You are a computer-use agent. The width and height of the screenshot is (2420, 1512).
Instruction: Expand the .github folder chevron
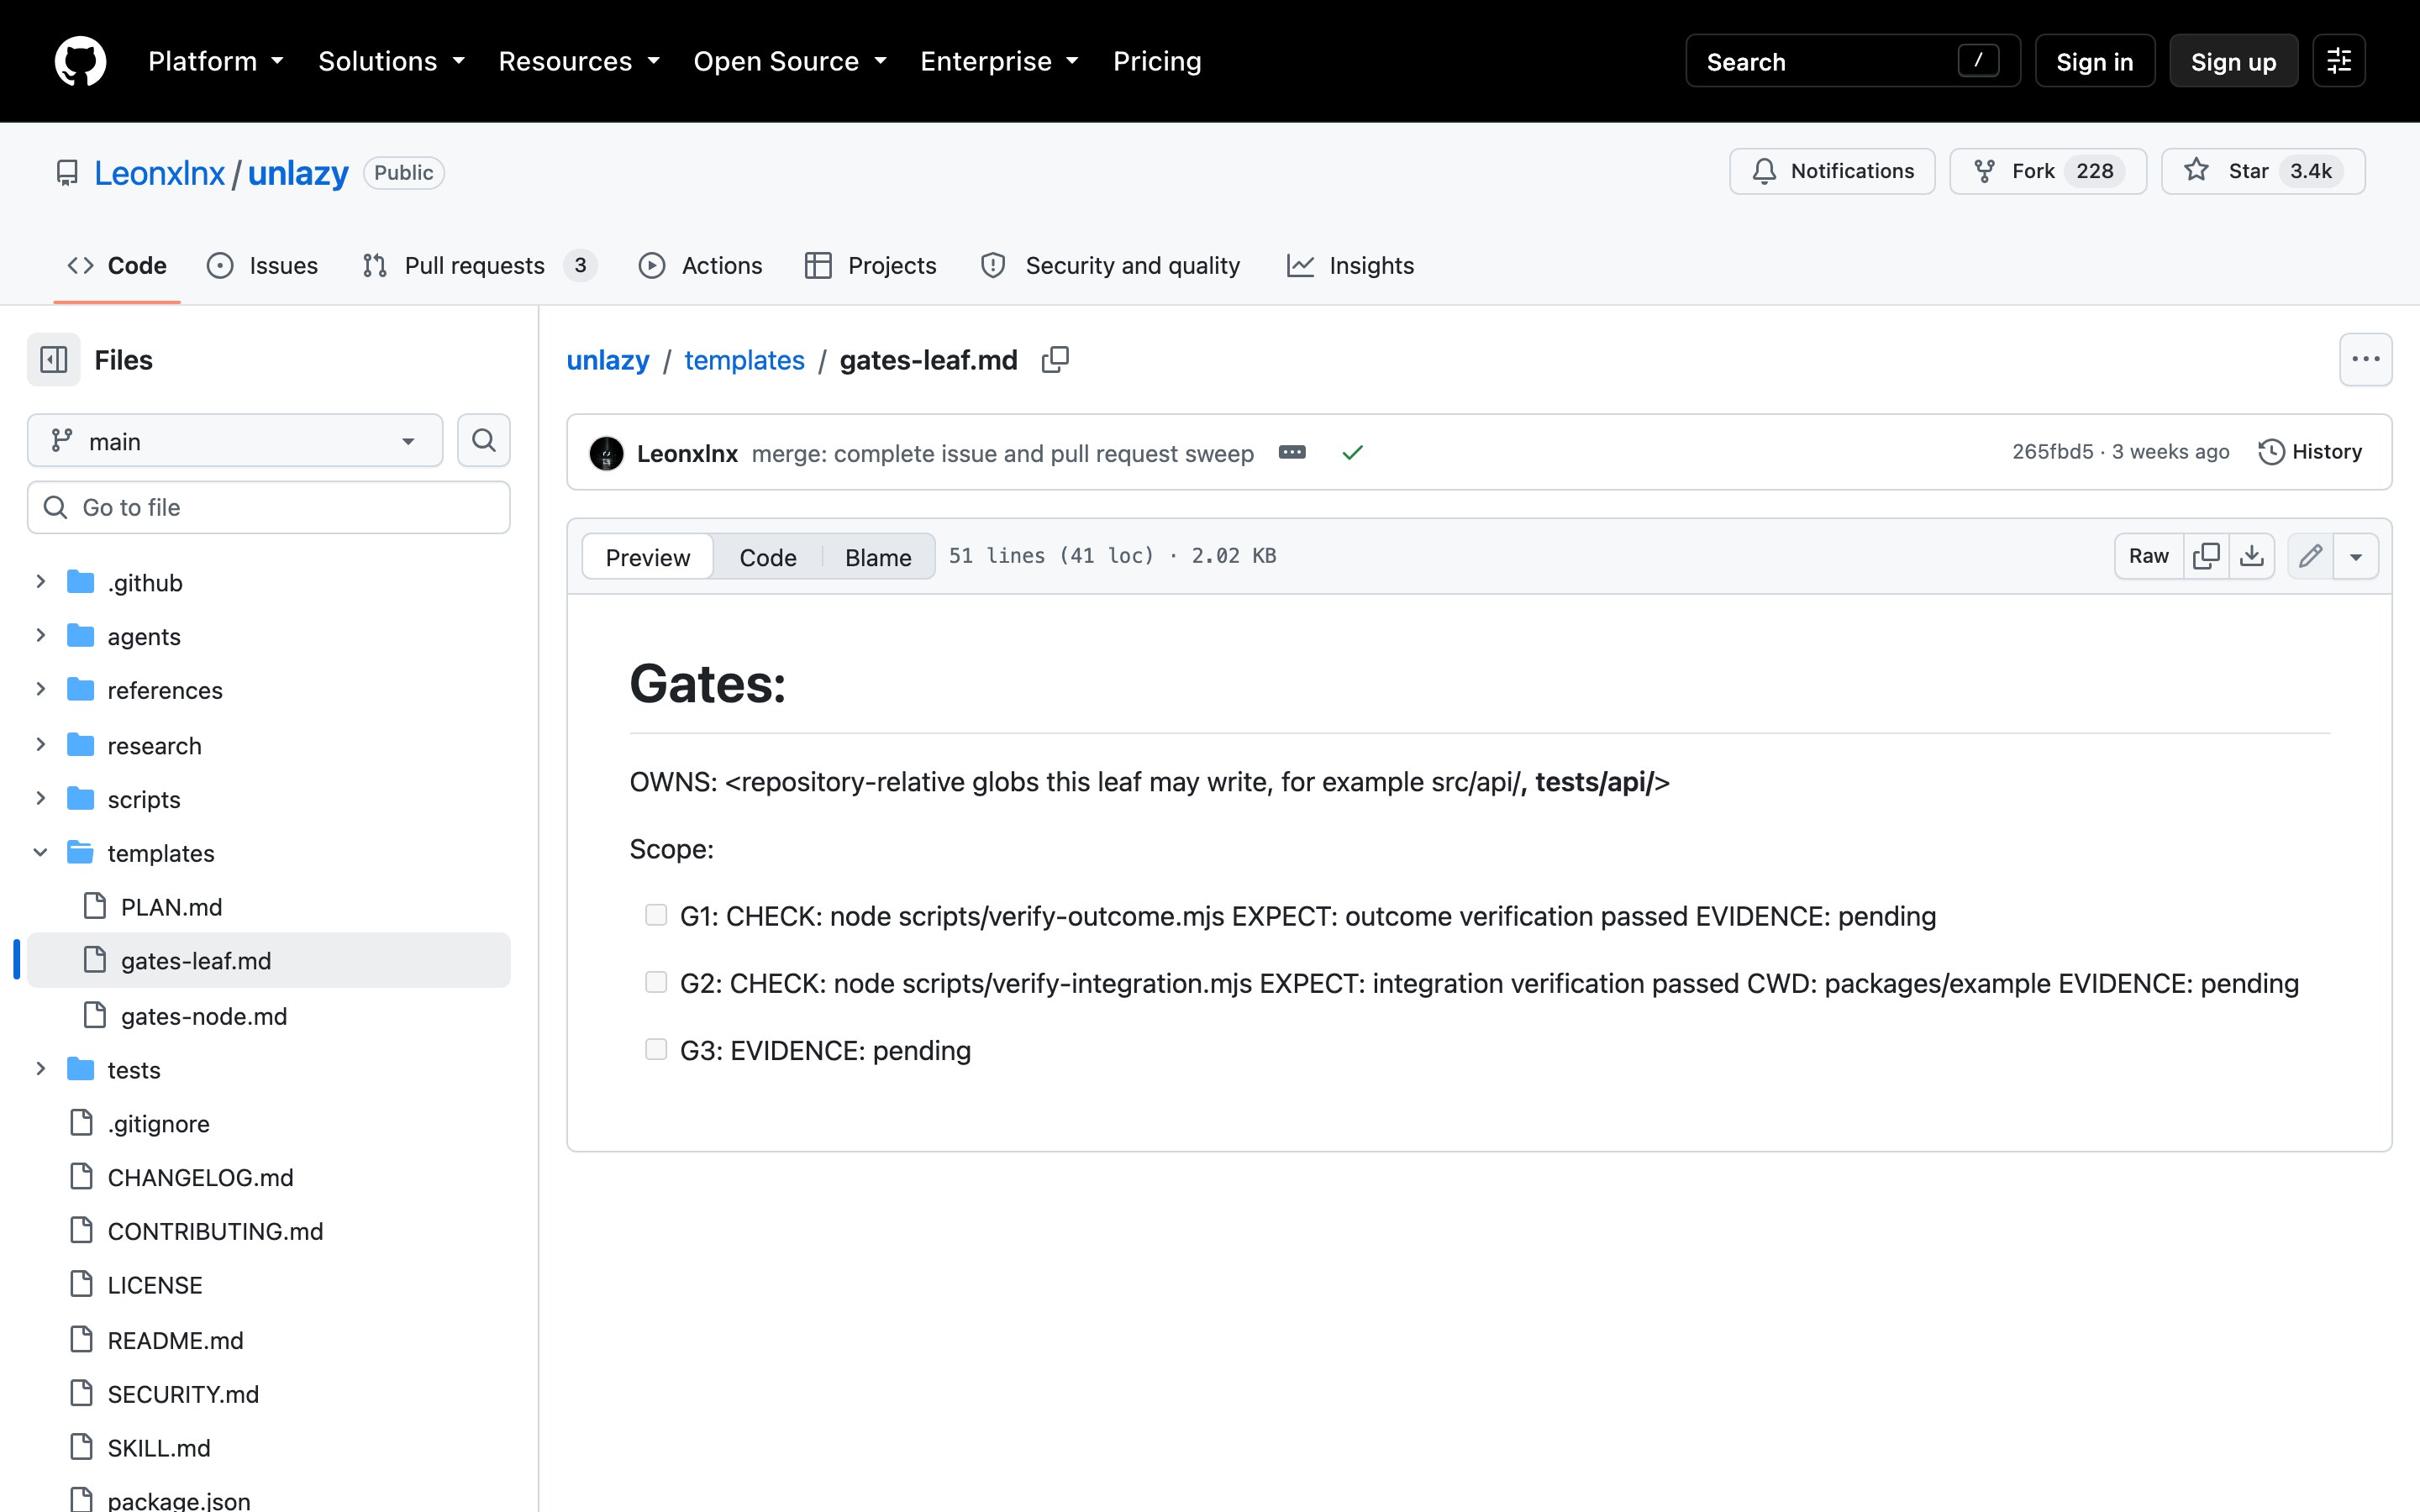pos(41,582)
